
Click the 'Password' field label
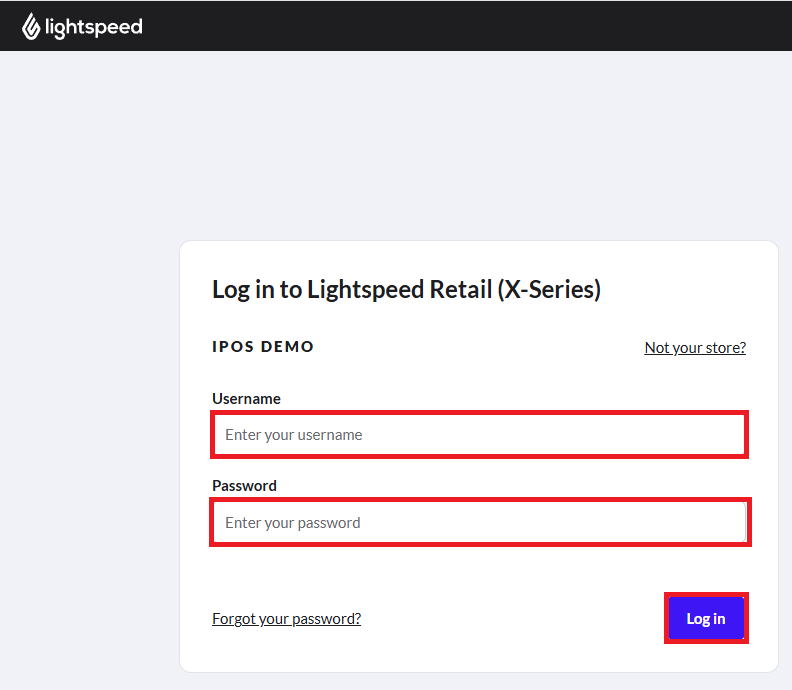point(244,486)
